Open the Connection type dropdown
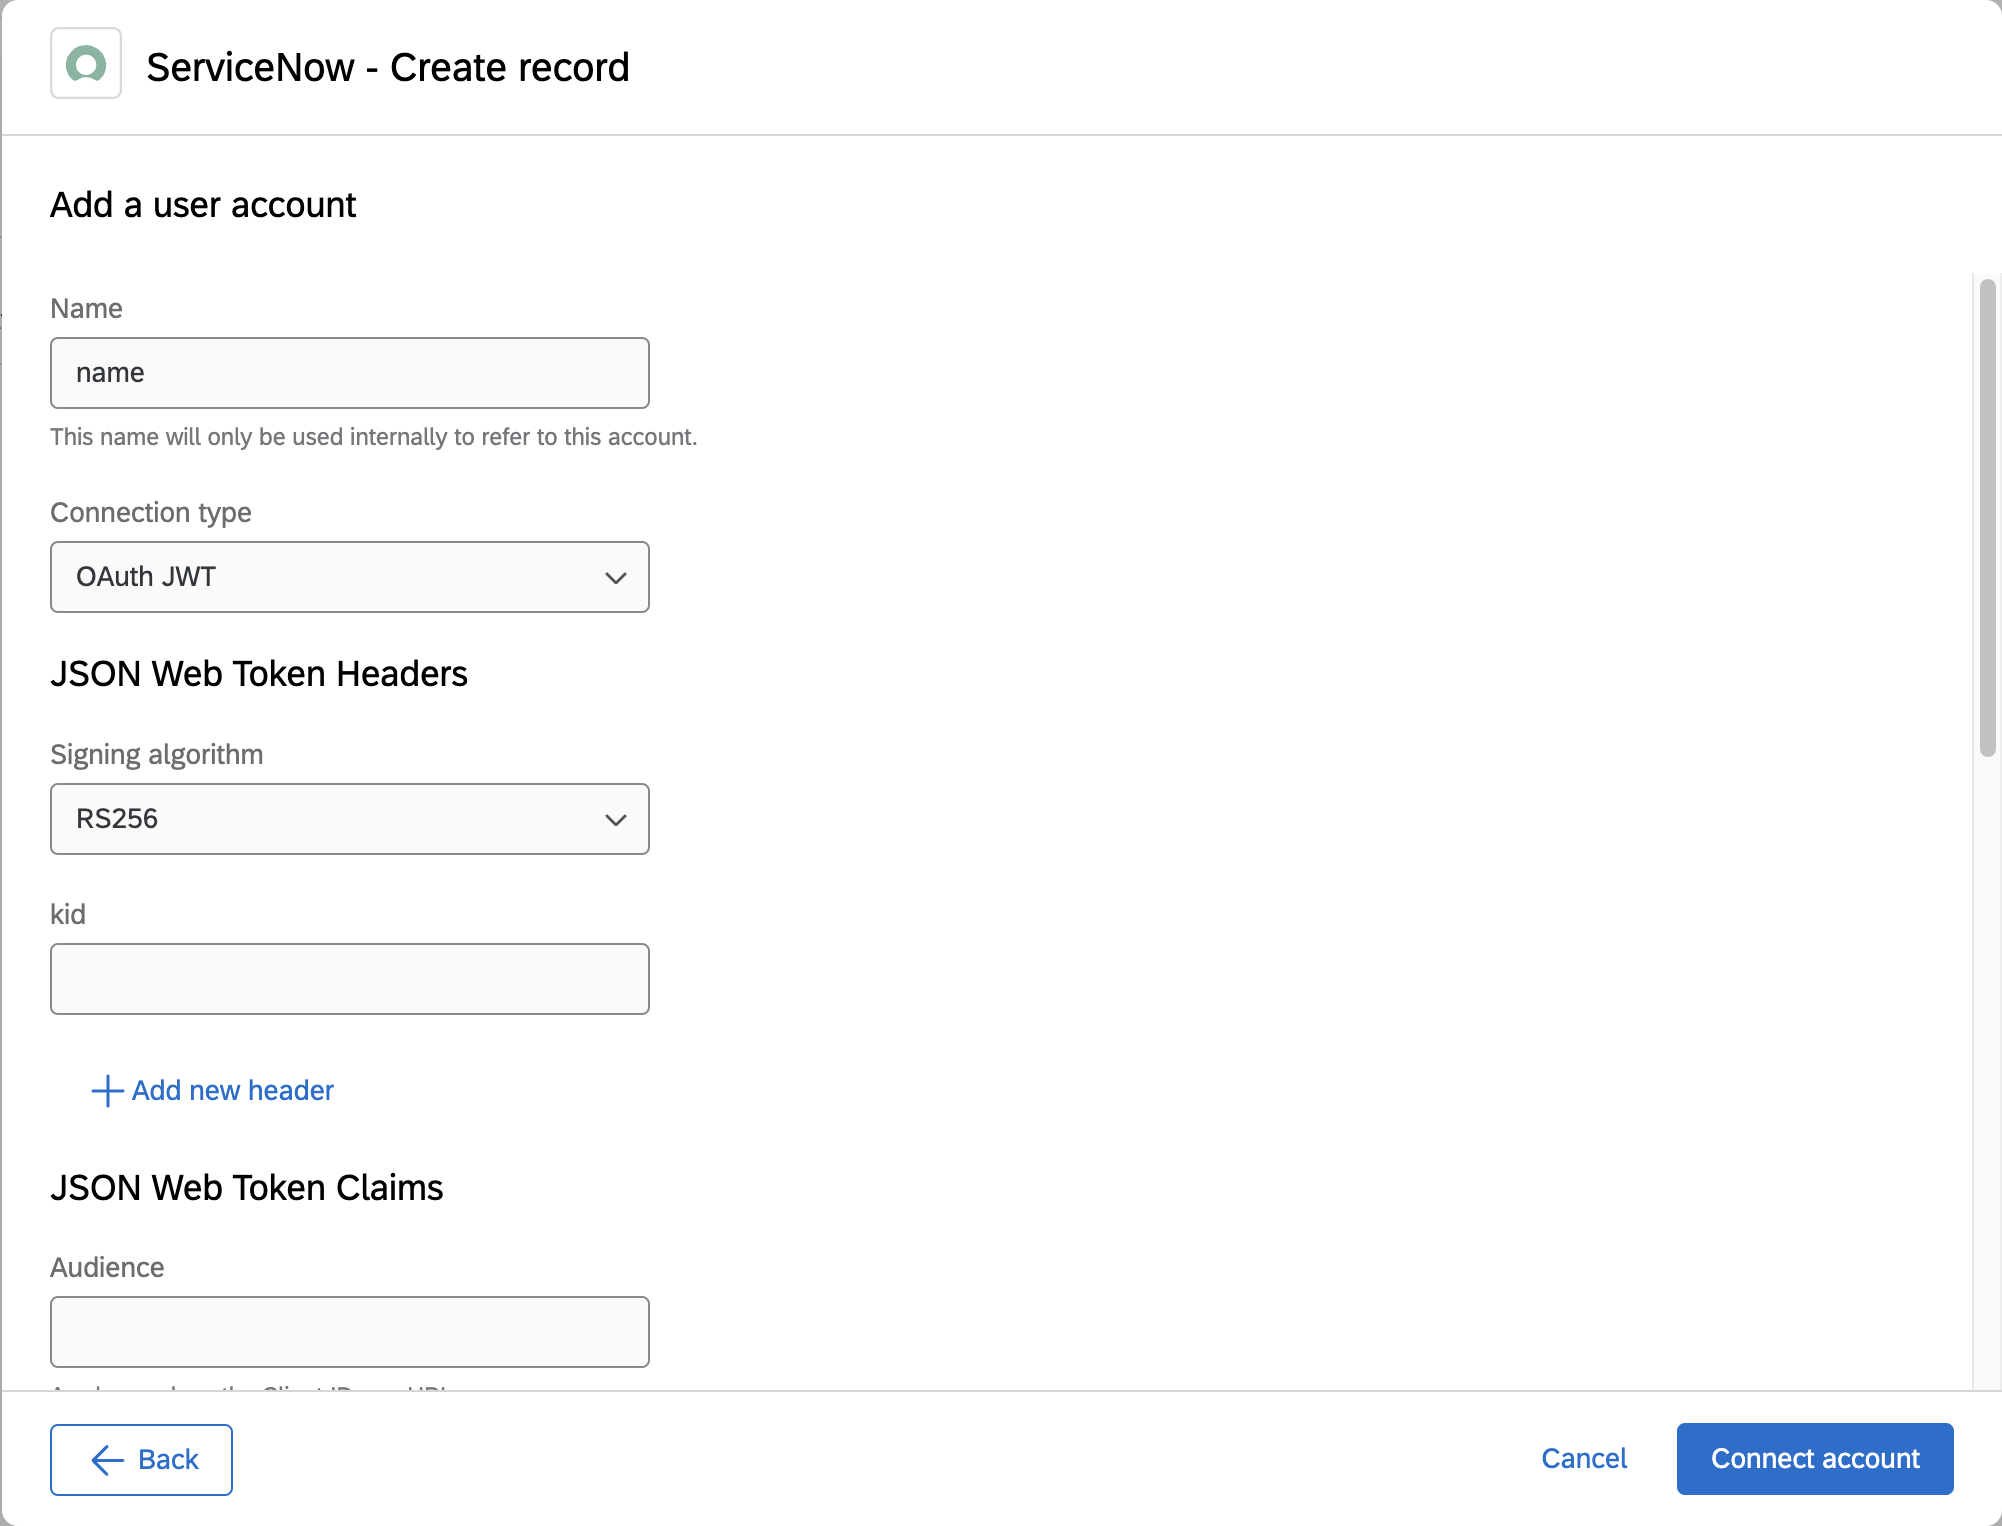Image resolution: width=2002 pixels, height=1526 pixels. 350,577
